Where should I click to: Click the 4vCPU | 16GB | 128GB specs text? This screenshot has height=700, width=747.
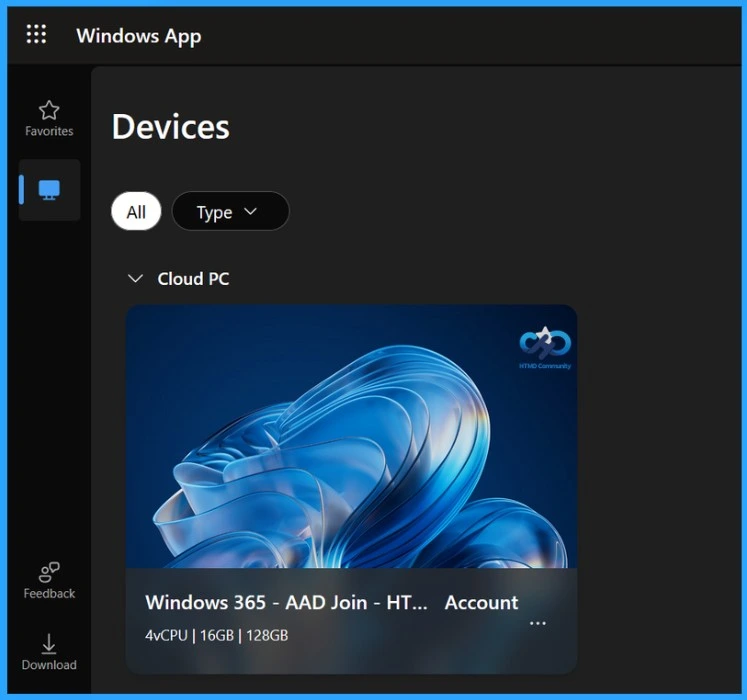coord(217,635)
